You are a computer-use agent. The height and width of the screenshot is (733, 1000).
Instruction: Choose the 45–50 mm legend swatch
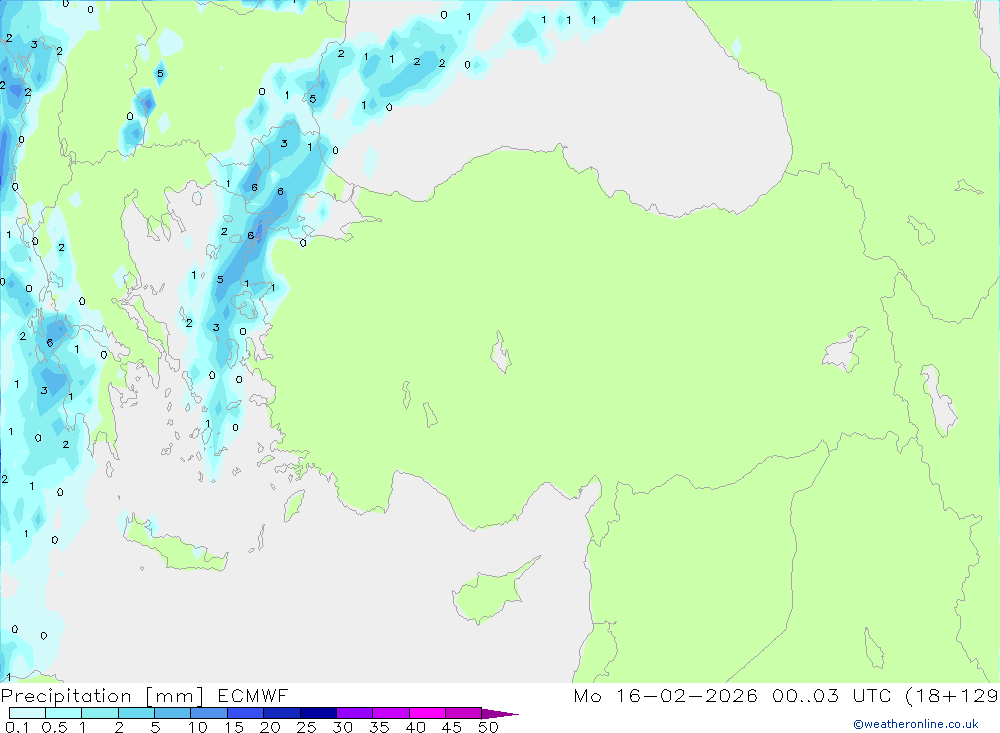464,713
